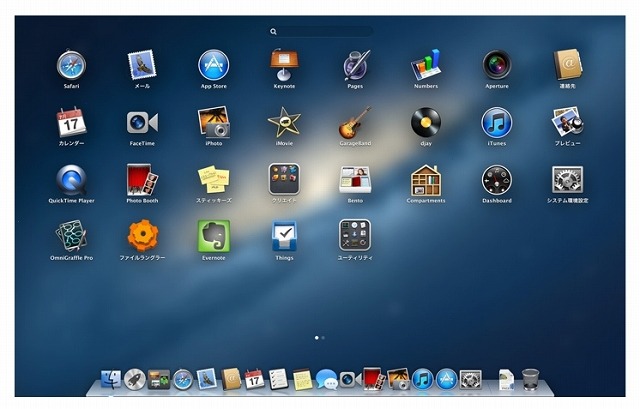The image size is (640, 409).
Task: Open App Store in the Dock
Action: pos(447,380)
